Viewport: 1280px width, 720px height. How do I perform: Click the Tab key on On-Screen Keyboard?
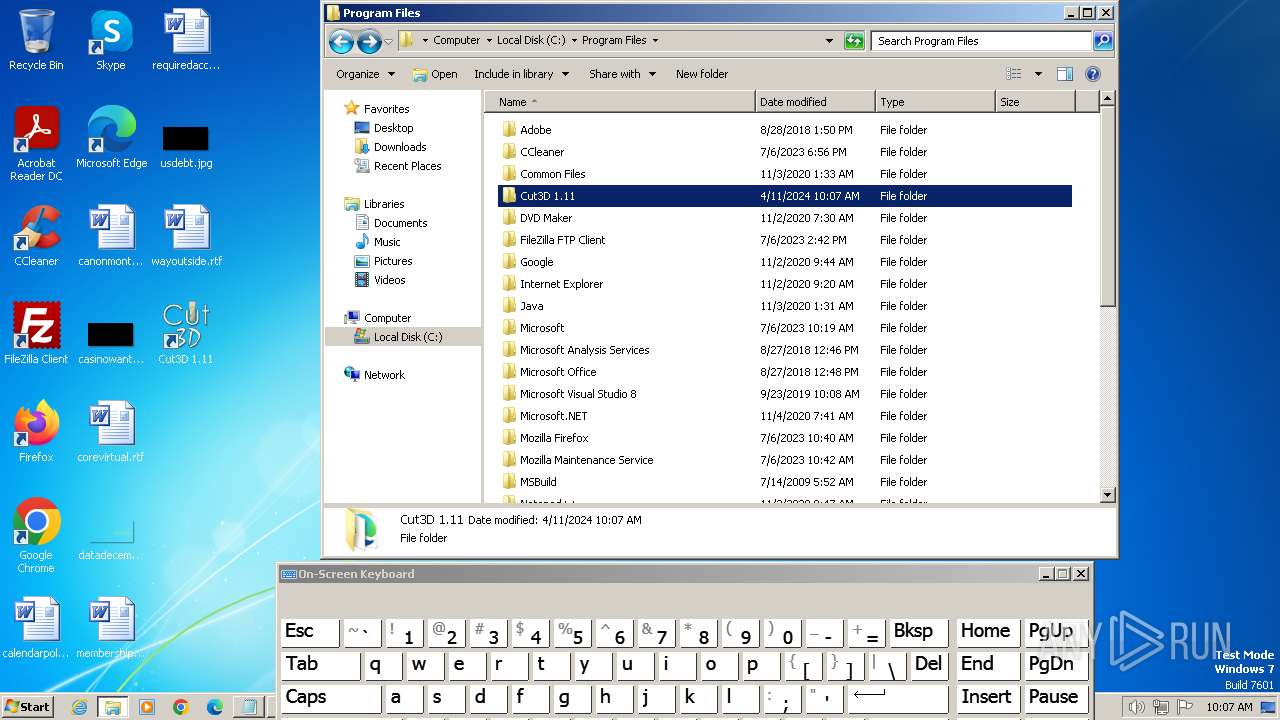click(321, 665)
